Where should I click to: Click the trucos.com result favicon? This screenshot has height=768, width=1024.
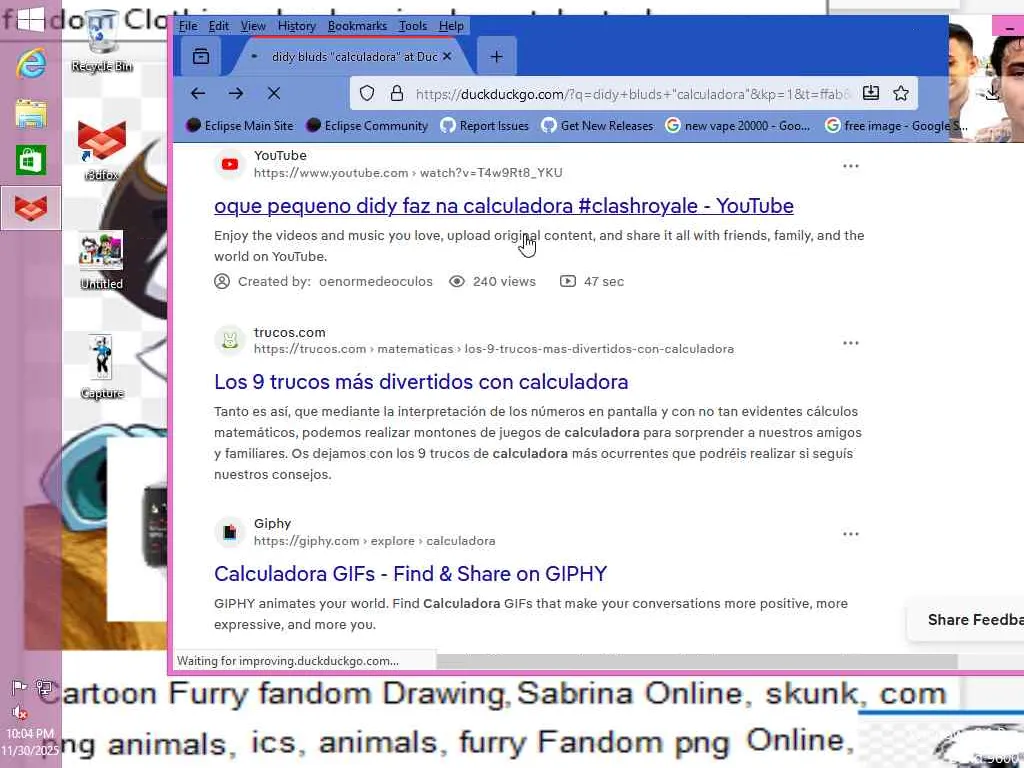click(230, 340)
